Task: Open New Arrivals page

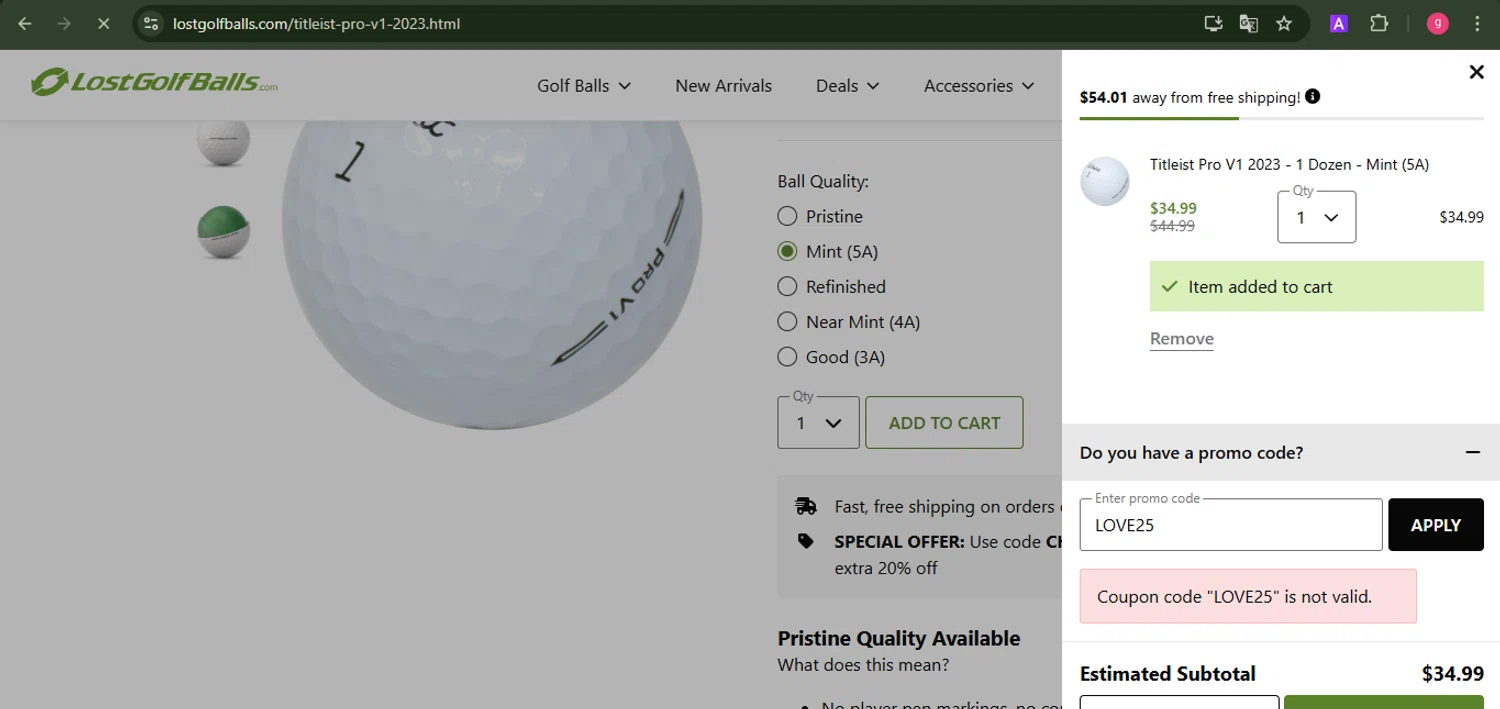Action: [x=723, y=85]
